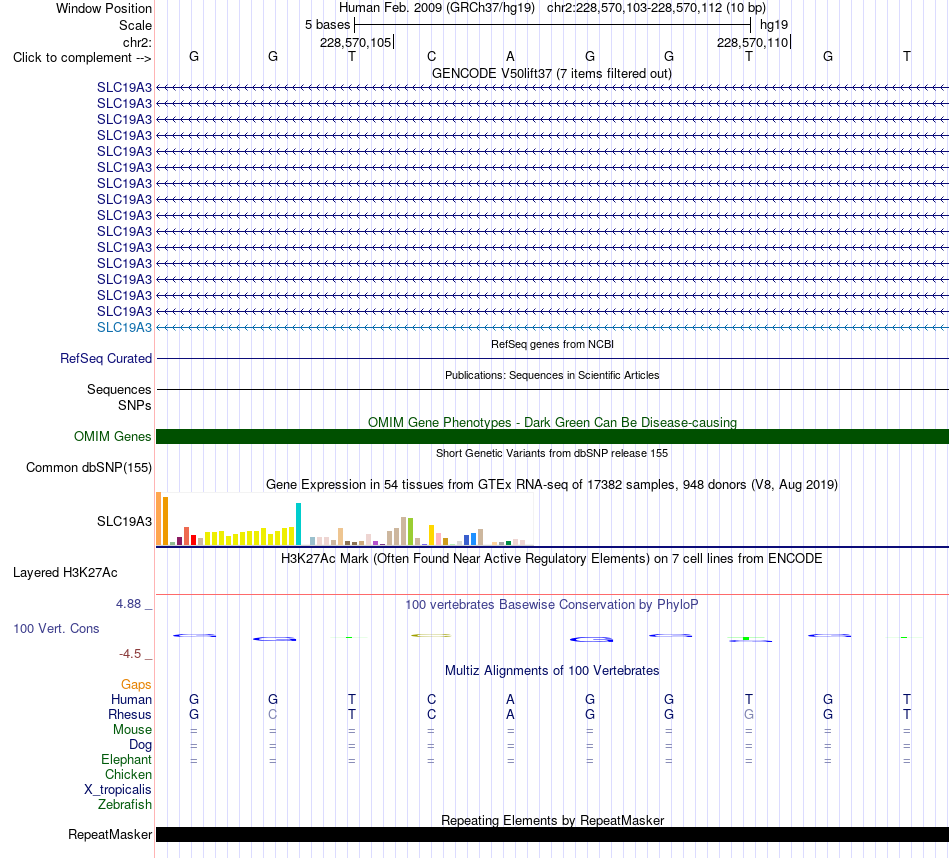
Task: Click the 4.88 PhyloP upper scale value
Action: click(128, 604)
